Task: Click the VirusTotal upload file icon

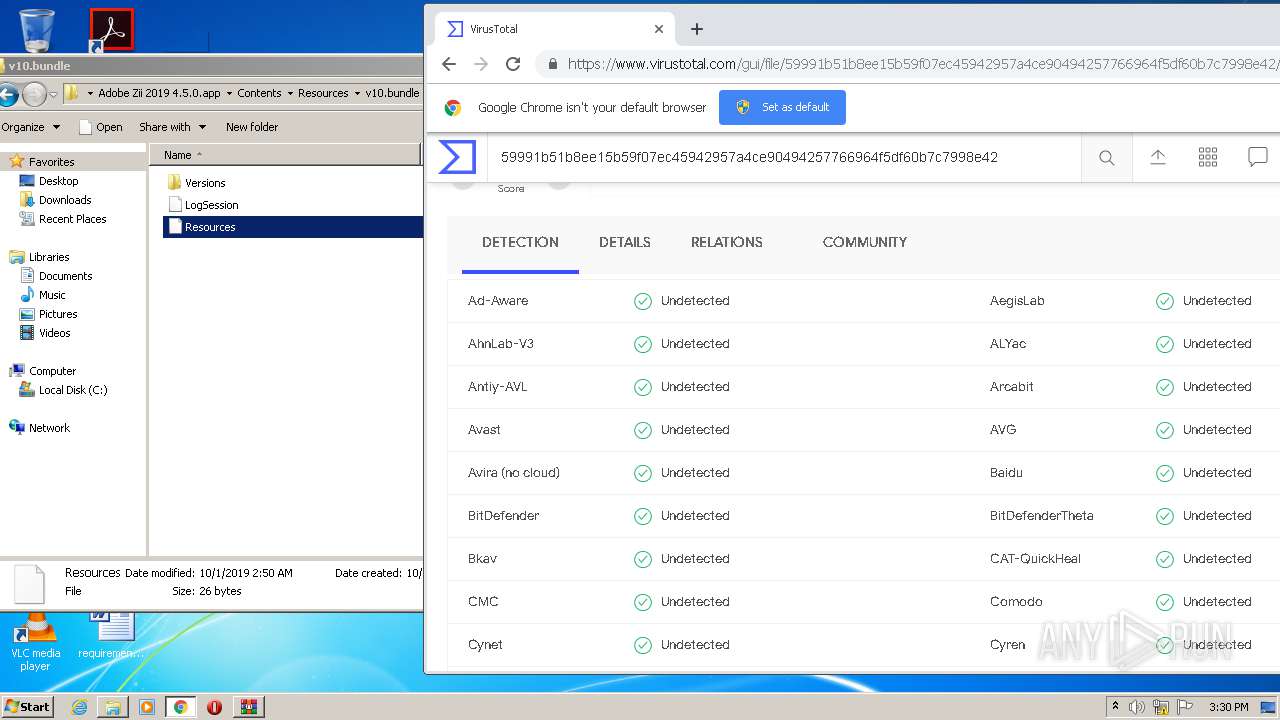Action: click(1158, 157)
